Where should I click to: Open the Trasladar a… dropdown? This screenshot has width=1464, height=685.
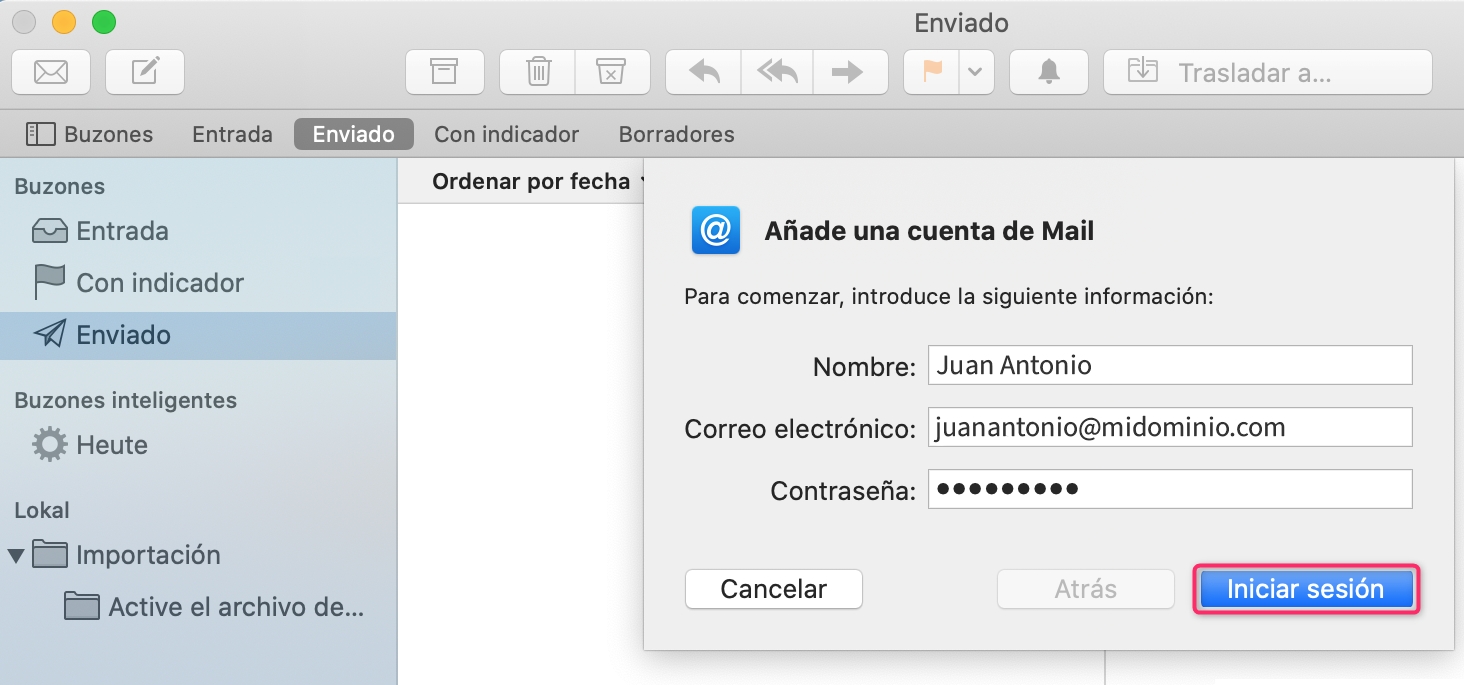(x=1267, y=72)
